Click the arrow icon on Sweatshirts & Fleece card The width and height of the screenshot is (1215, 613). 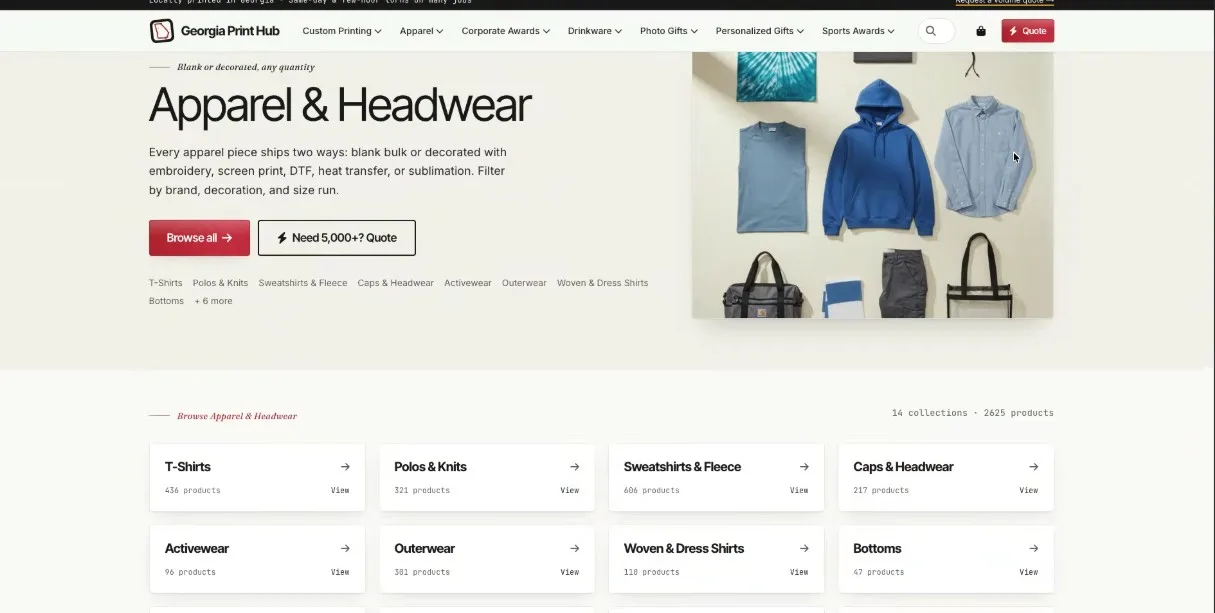tap(804, 467)
